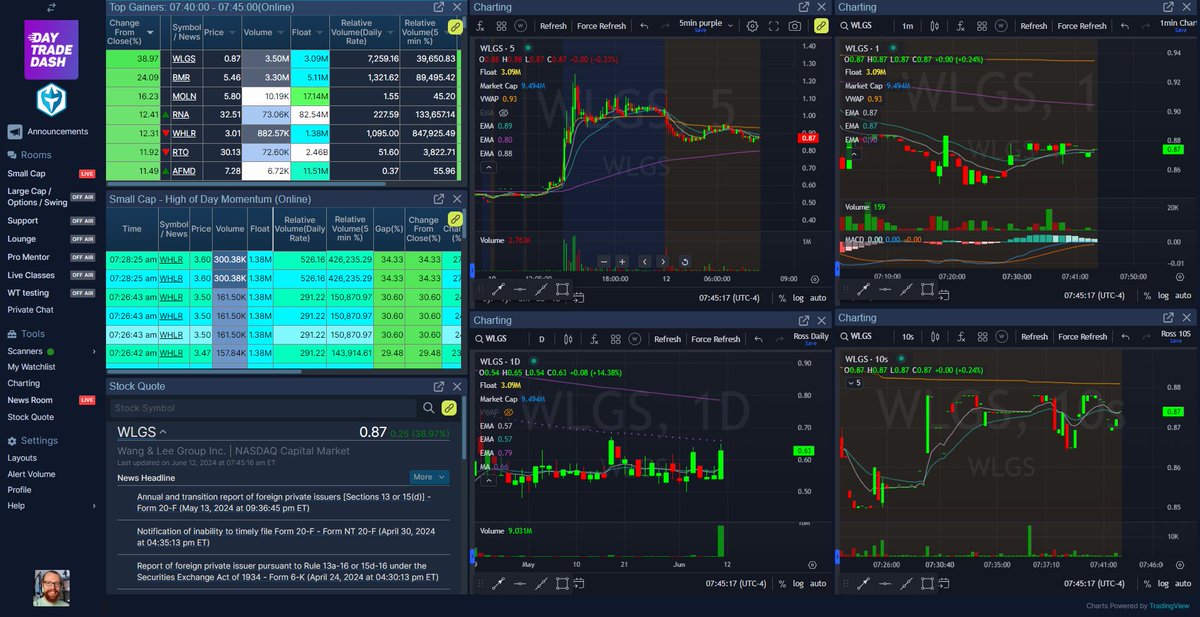Toggle link icon in High of Day Momentum scanner
Screen dimensions: 1200x617
[x=454, y=218]
